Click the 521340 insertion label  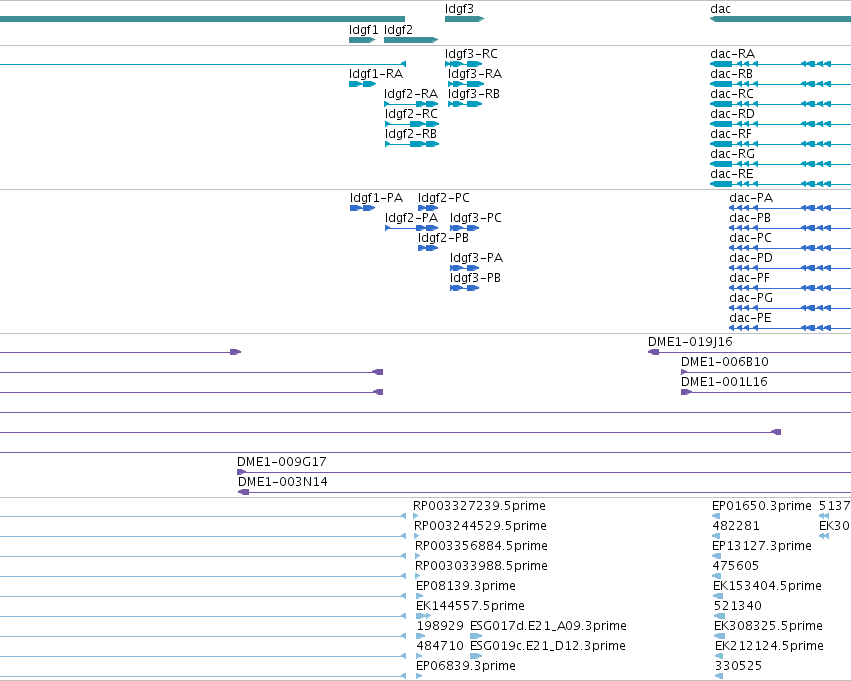click(738, 607)
